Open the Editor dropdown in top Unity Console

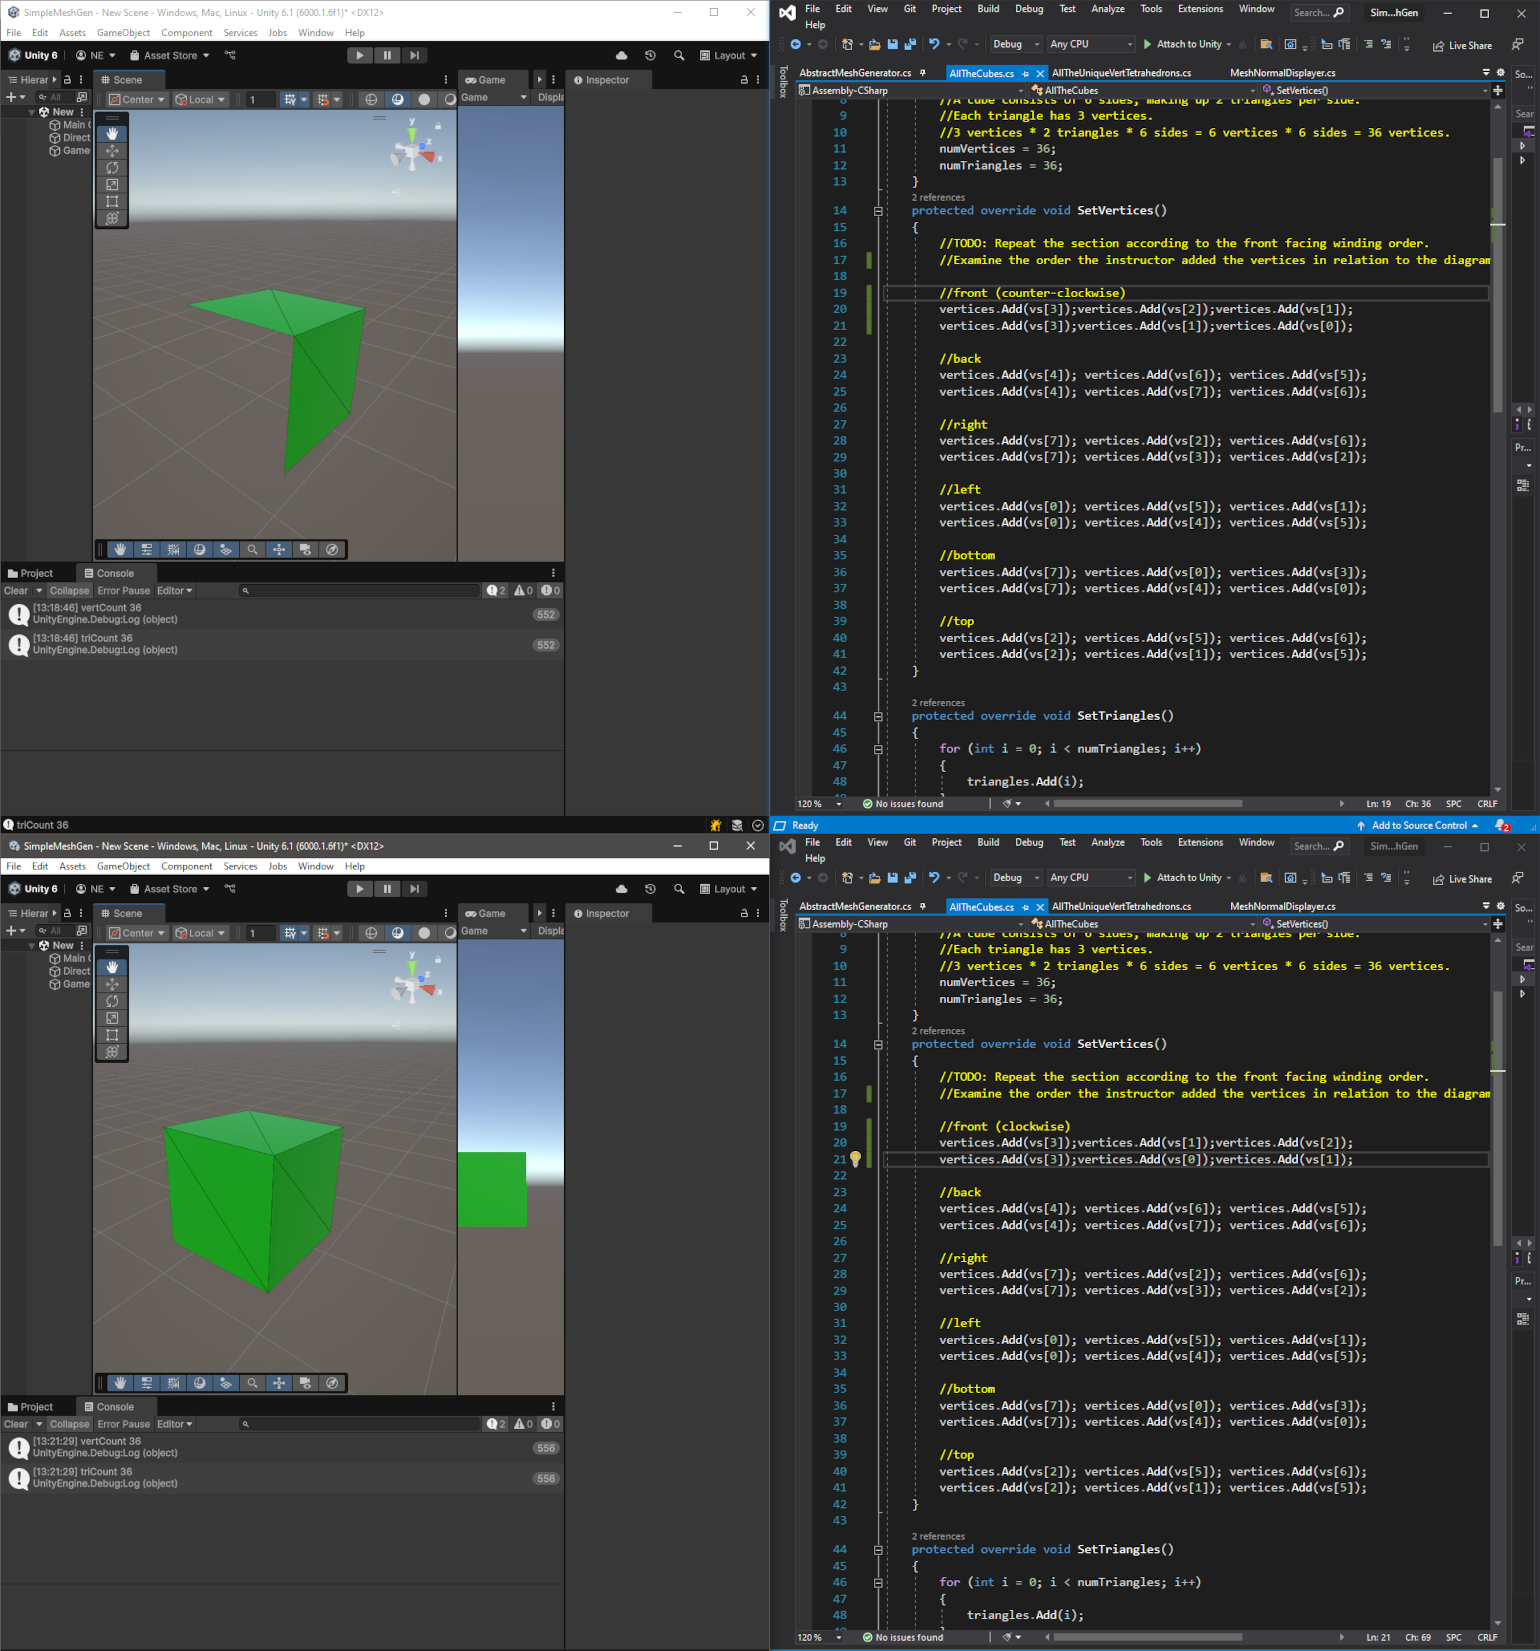point(175,591)
